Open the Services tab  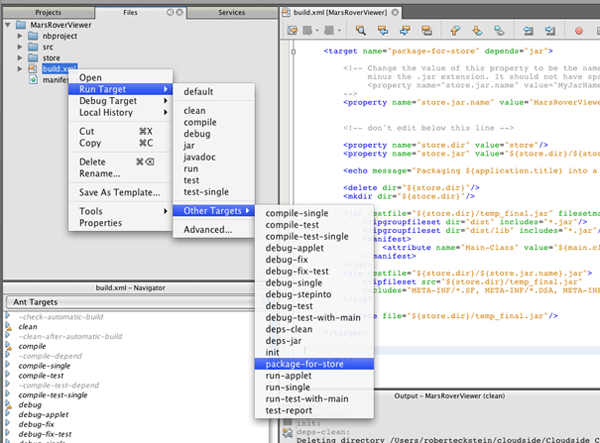[231, 12]
